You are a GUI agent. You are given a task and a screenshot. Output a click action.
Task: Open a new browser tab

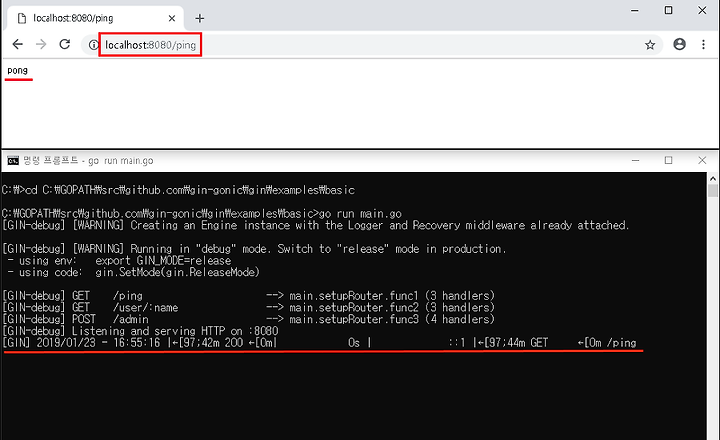pos(199,18)
